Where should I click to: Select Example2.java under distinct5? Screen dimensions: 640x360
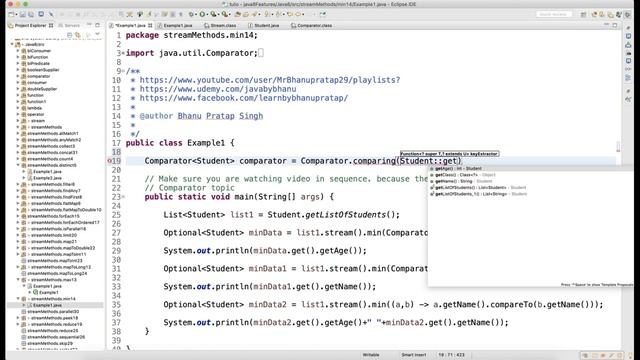[x=47, y=178]
